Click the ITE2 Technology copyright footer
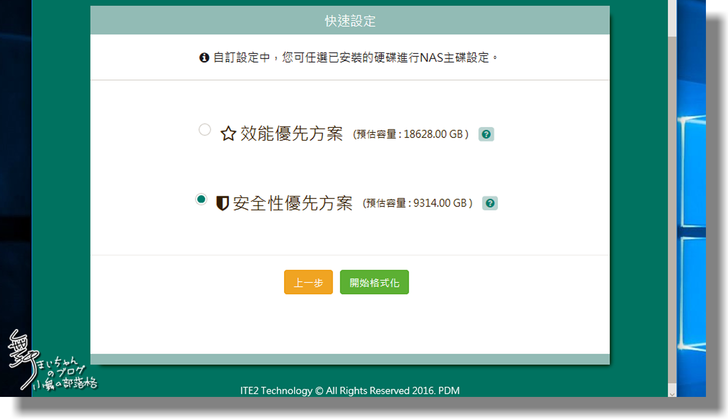The width and height of the screenshot is (728, 419). pyautogui.click(x=349, y=390)
